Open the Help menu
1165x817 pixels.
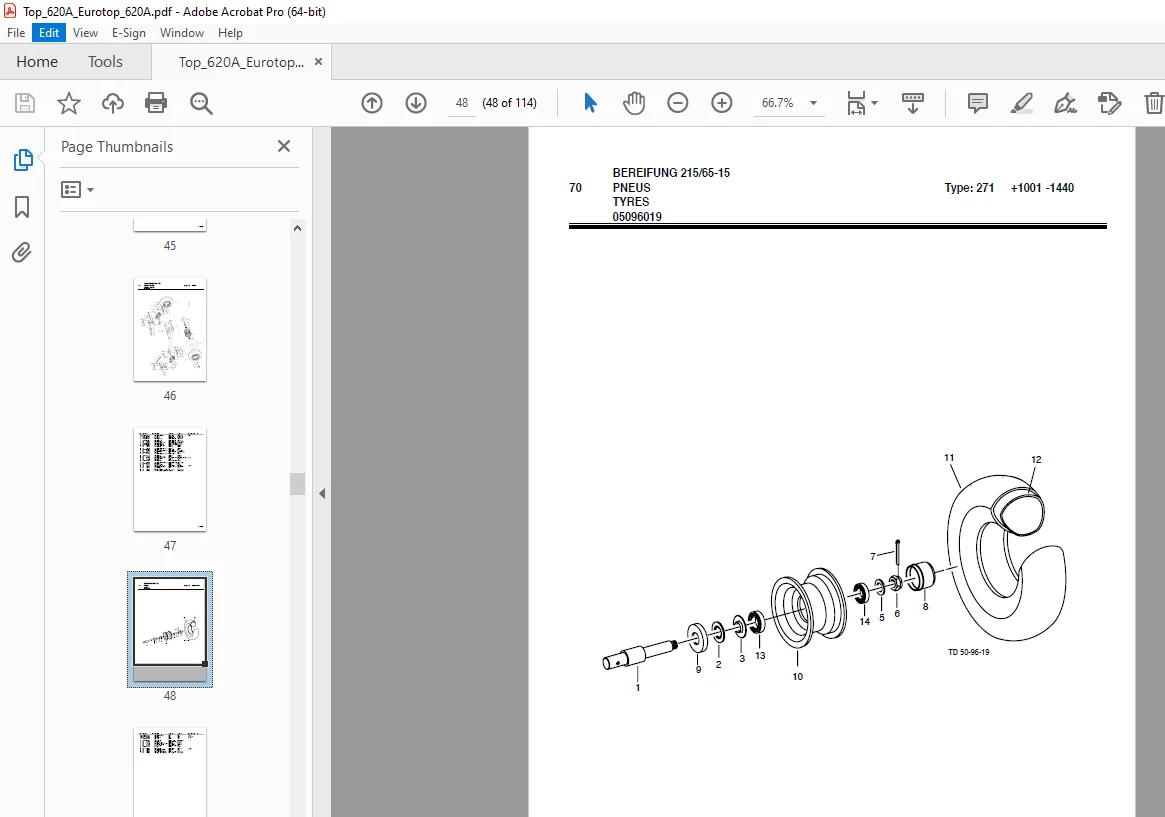[x=230, y=33]
